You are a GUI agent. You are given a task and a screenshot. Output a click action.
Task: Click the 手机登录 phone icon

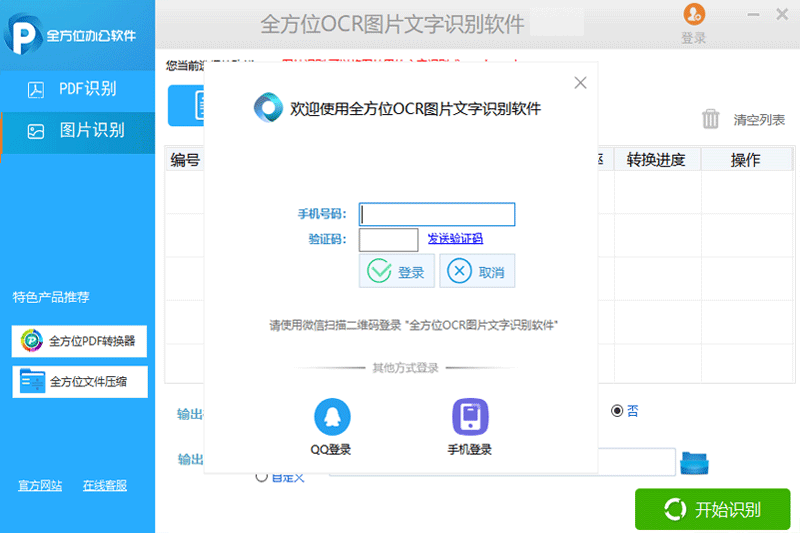(469, 416)
